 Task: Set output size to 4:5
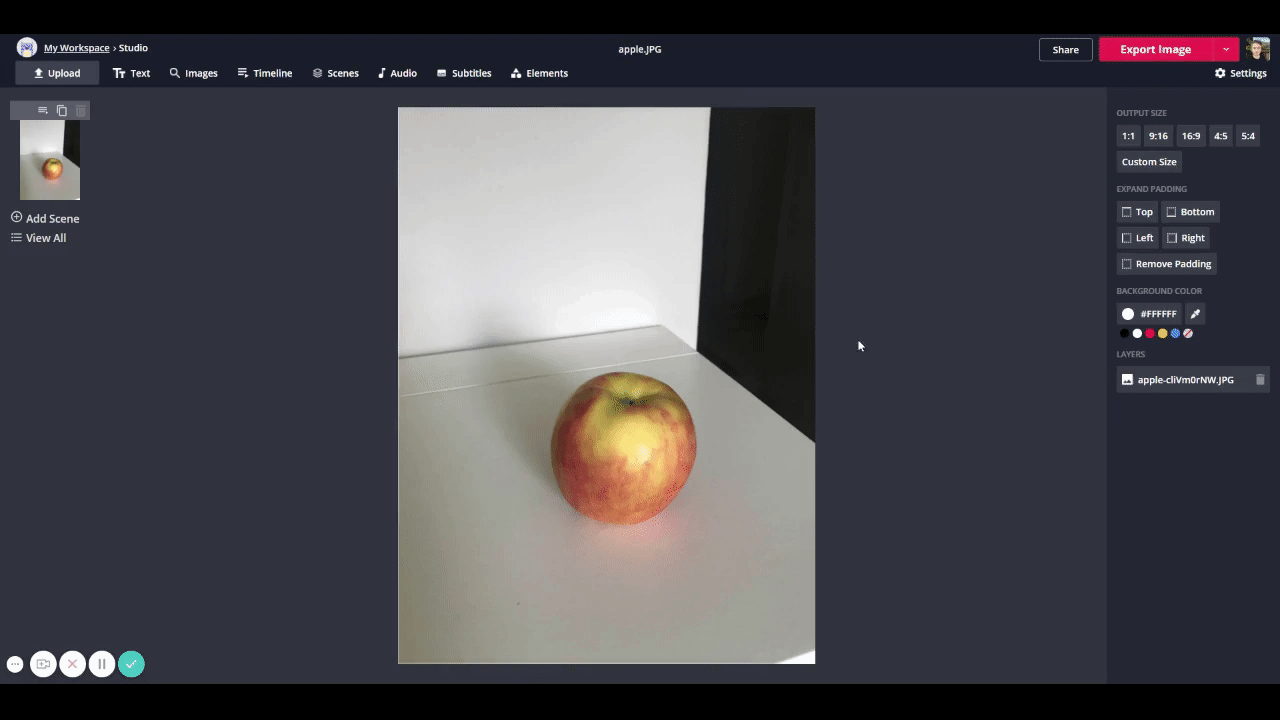(x=1221, y=136)
